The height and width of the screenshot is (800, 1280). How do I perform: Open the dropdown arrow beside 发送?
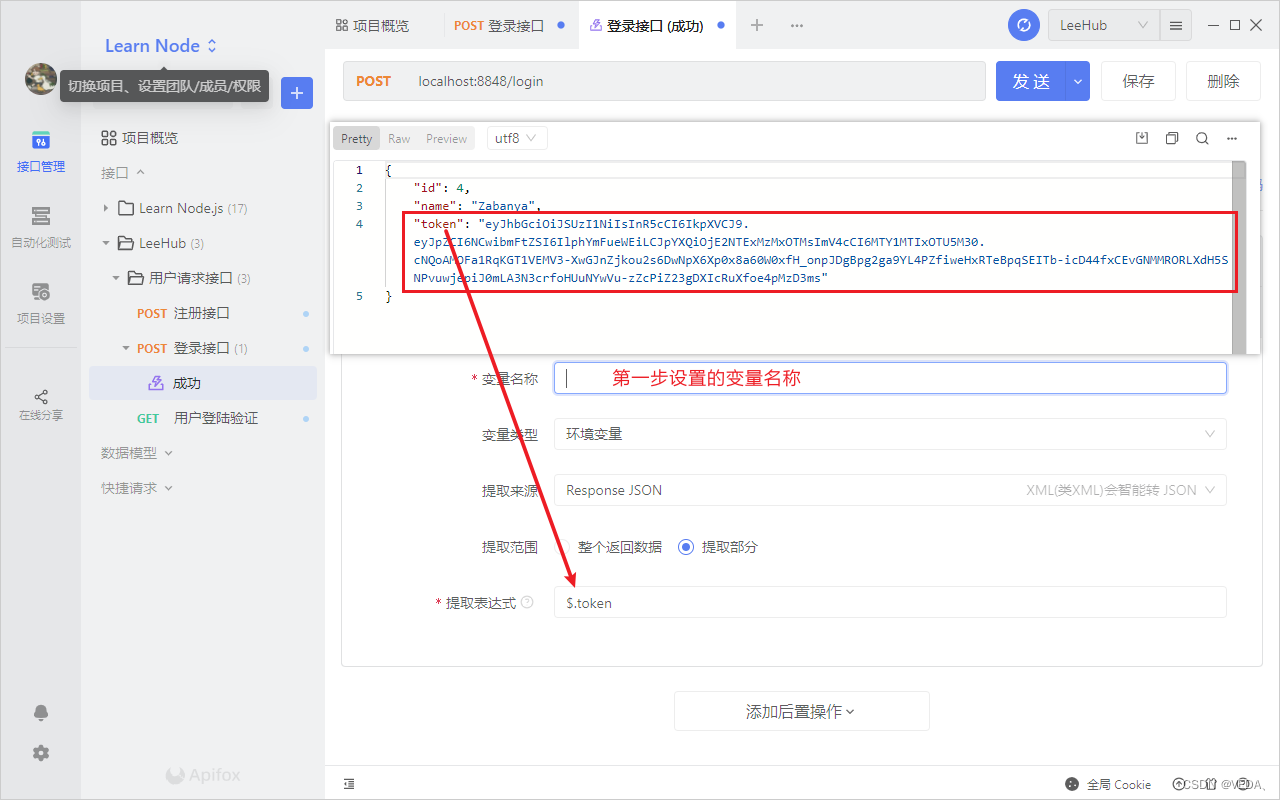tap(1077, 81)
